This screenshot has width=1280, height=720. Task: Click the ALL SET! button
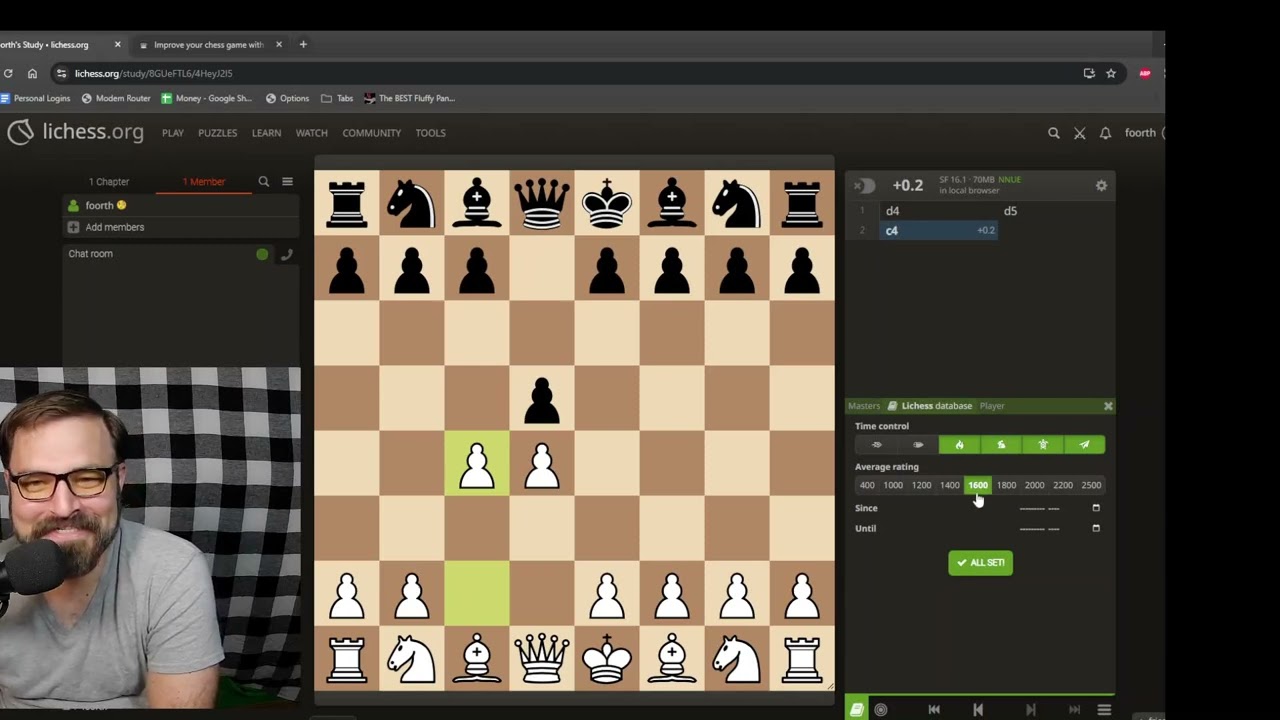pyautogui.click(x=980, y=563)
